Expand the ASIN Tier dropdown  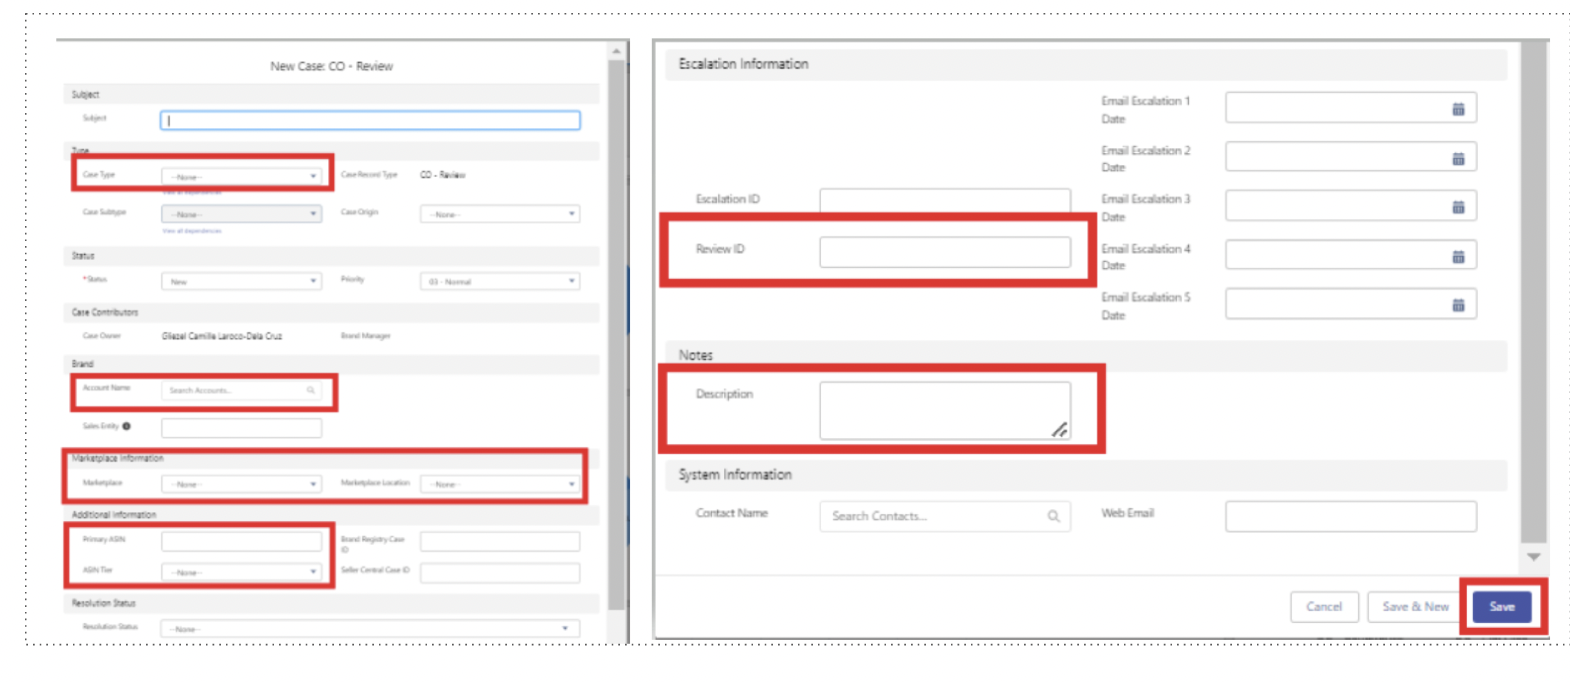241,572
